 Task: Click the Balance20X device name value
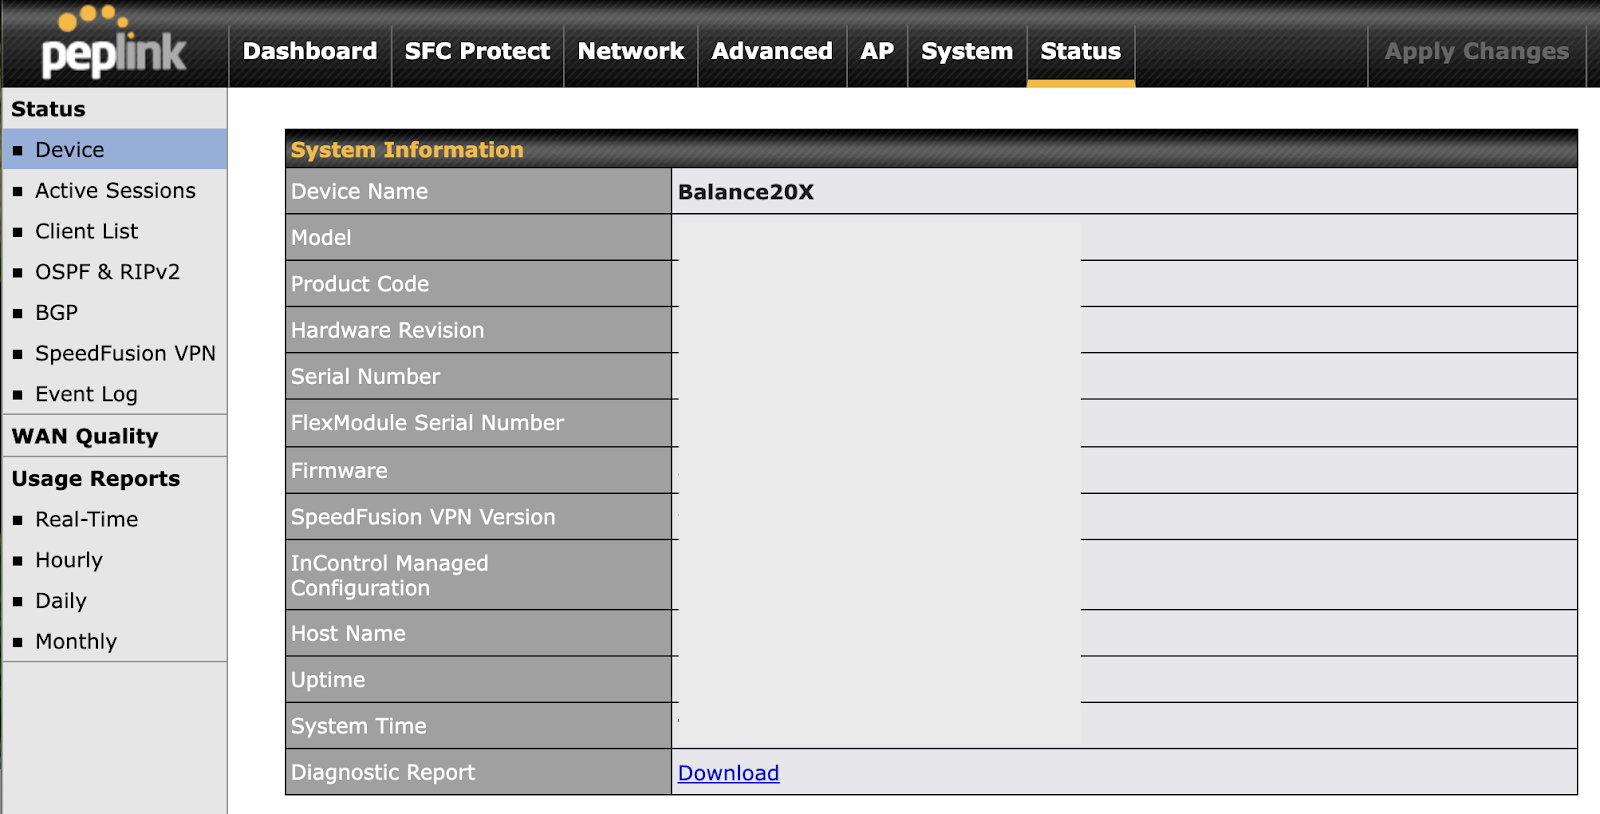746,192
